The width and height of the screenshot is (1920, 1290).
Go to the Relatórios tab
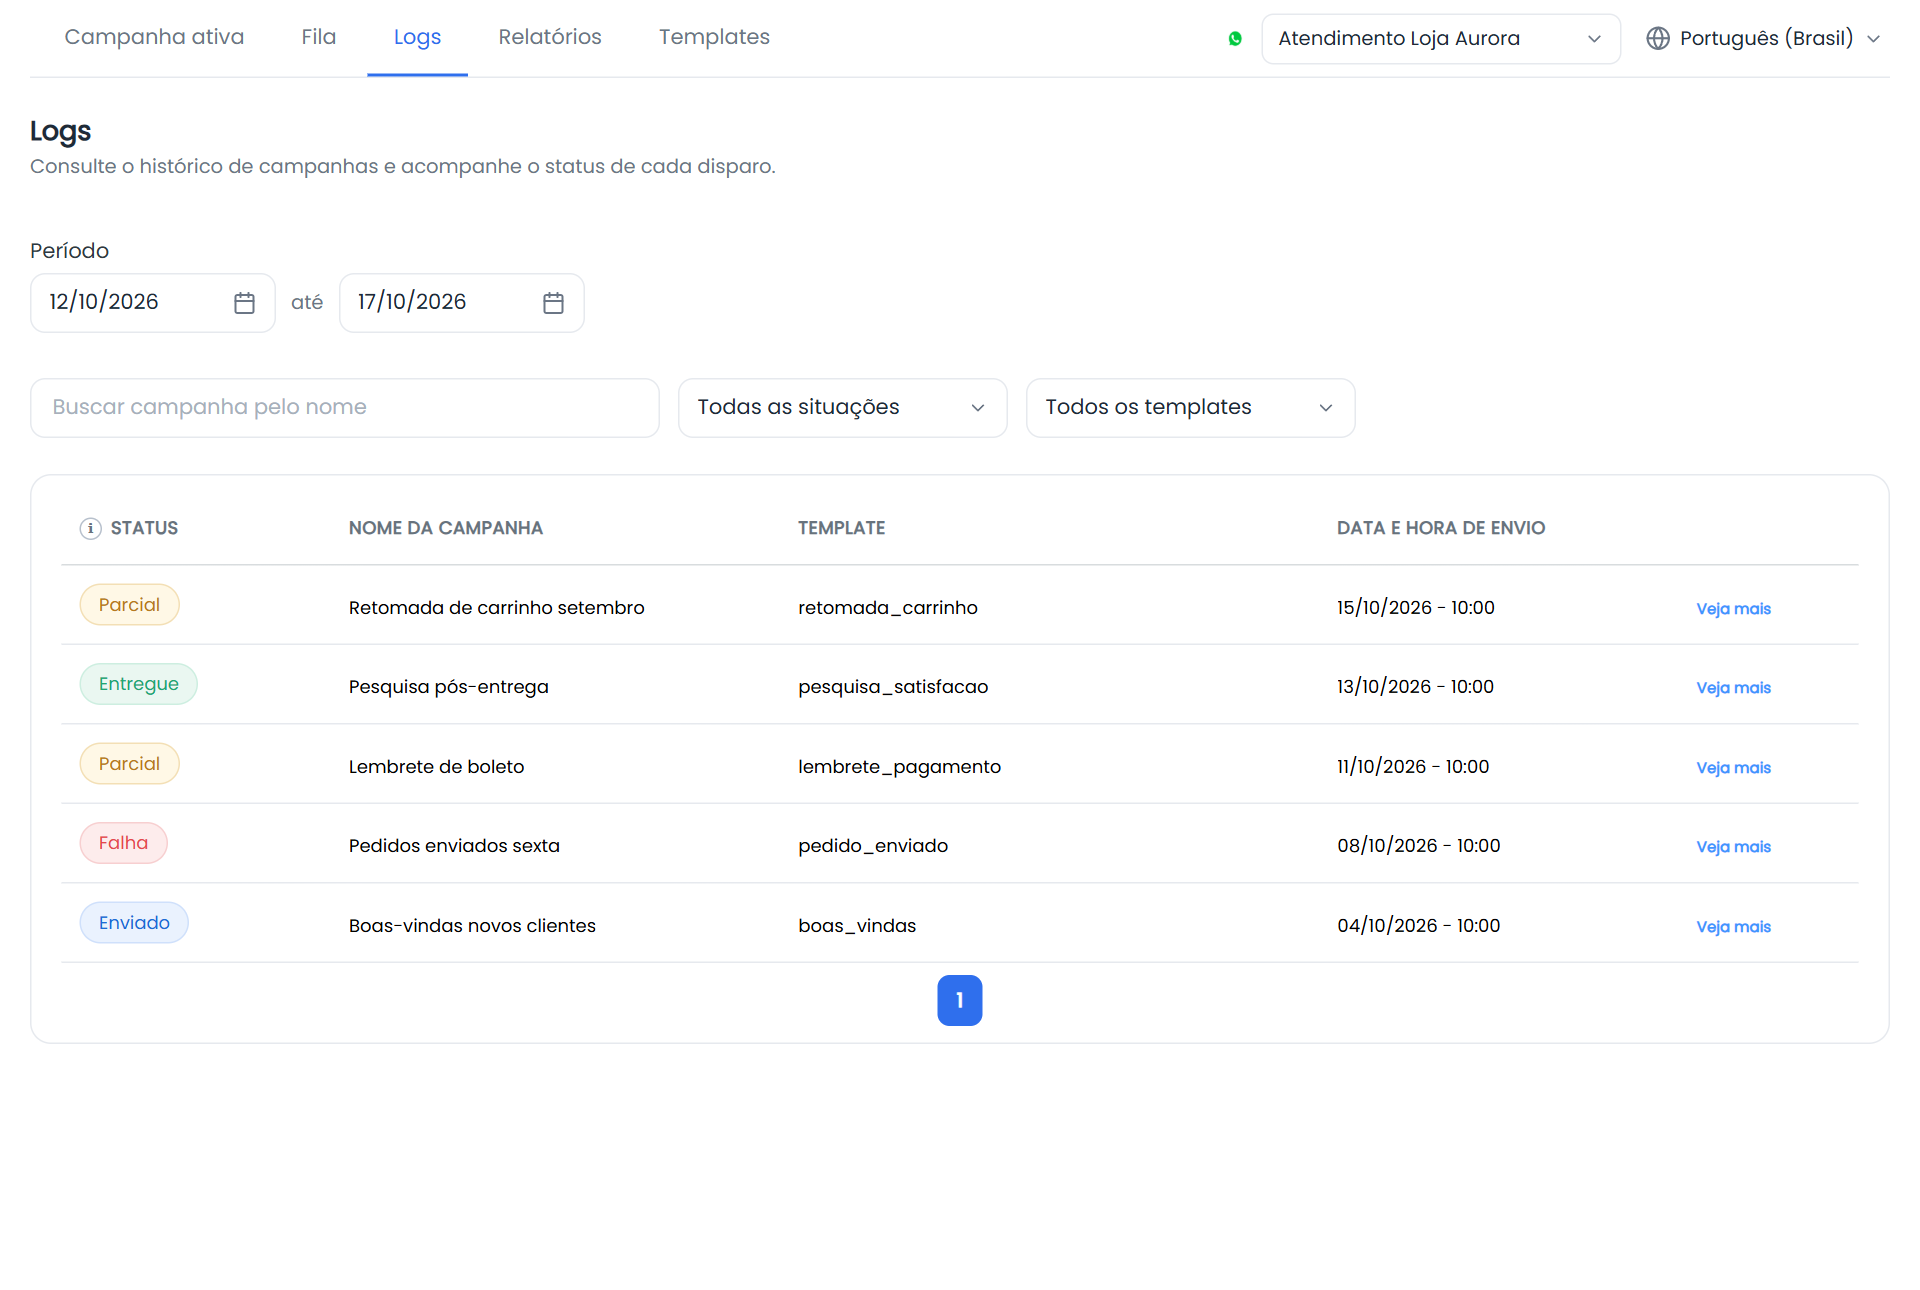(550, 37)
